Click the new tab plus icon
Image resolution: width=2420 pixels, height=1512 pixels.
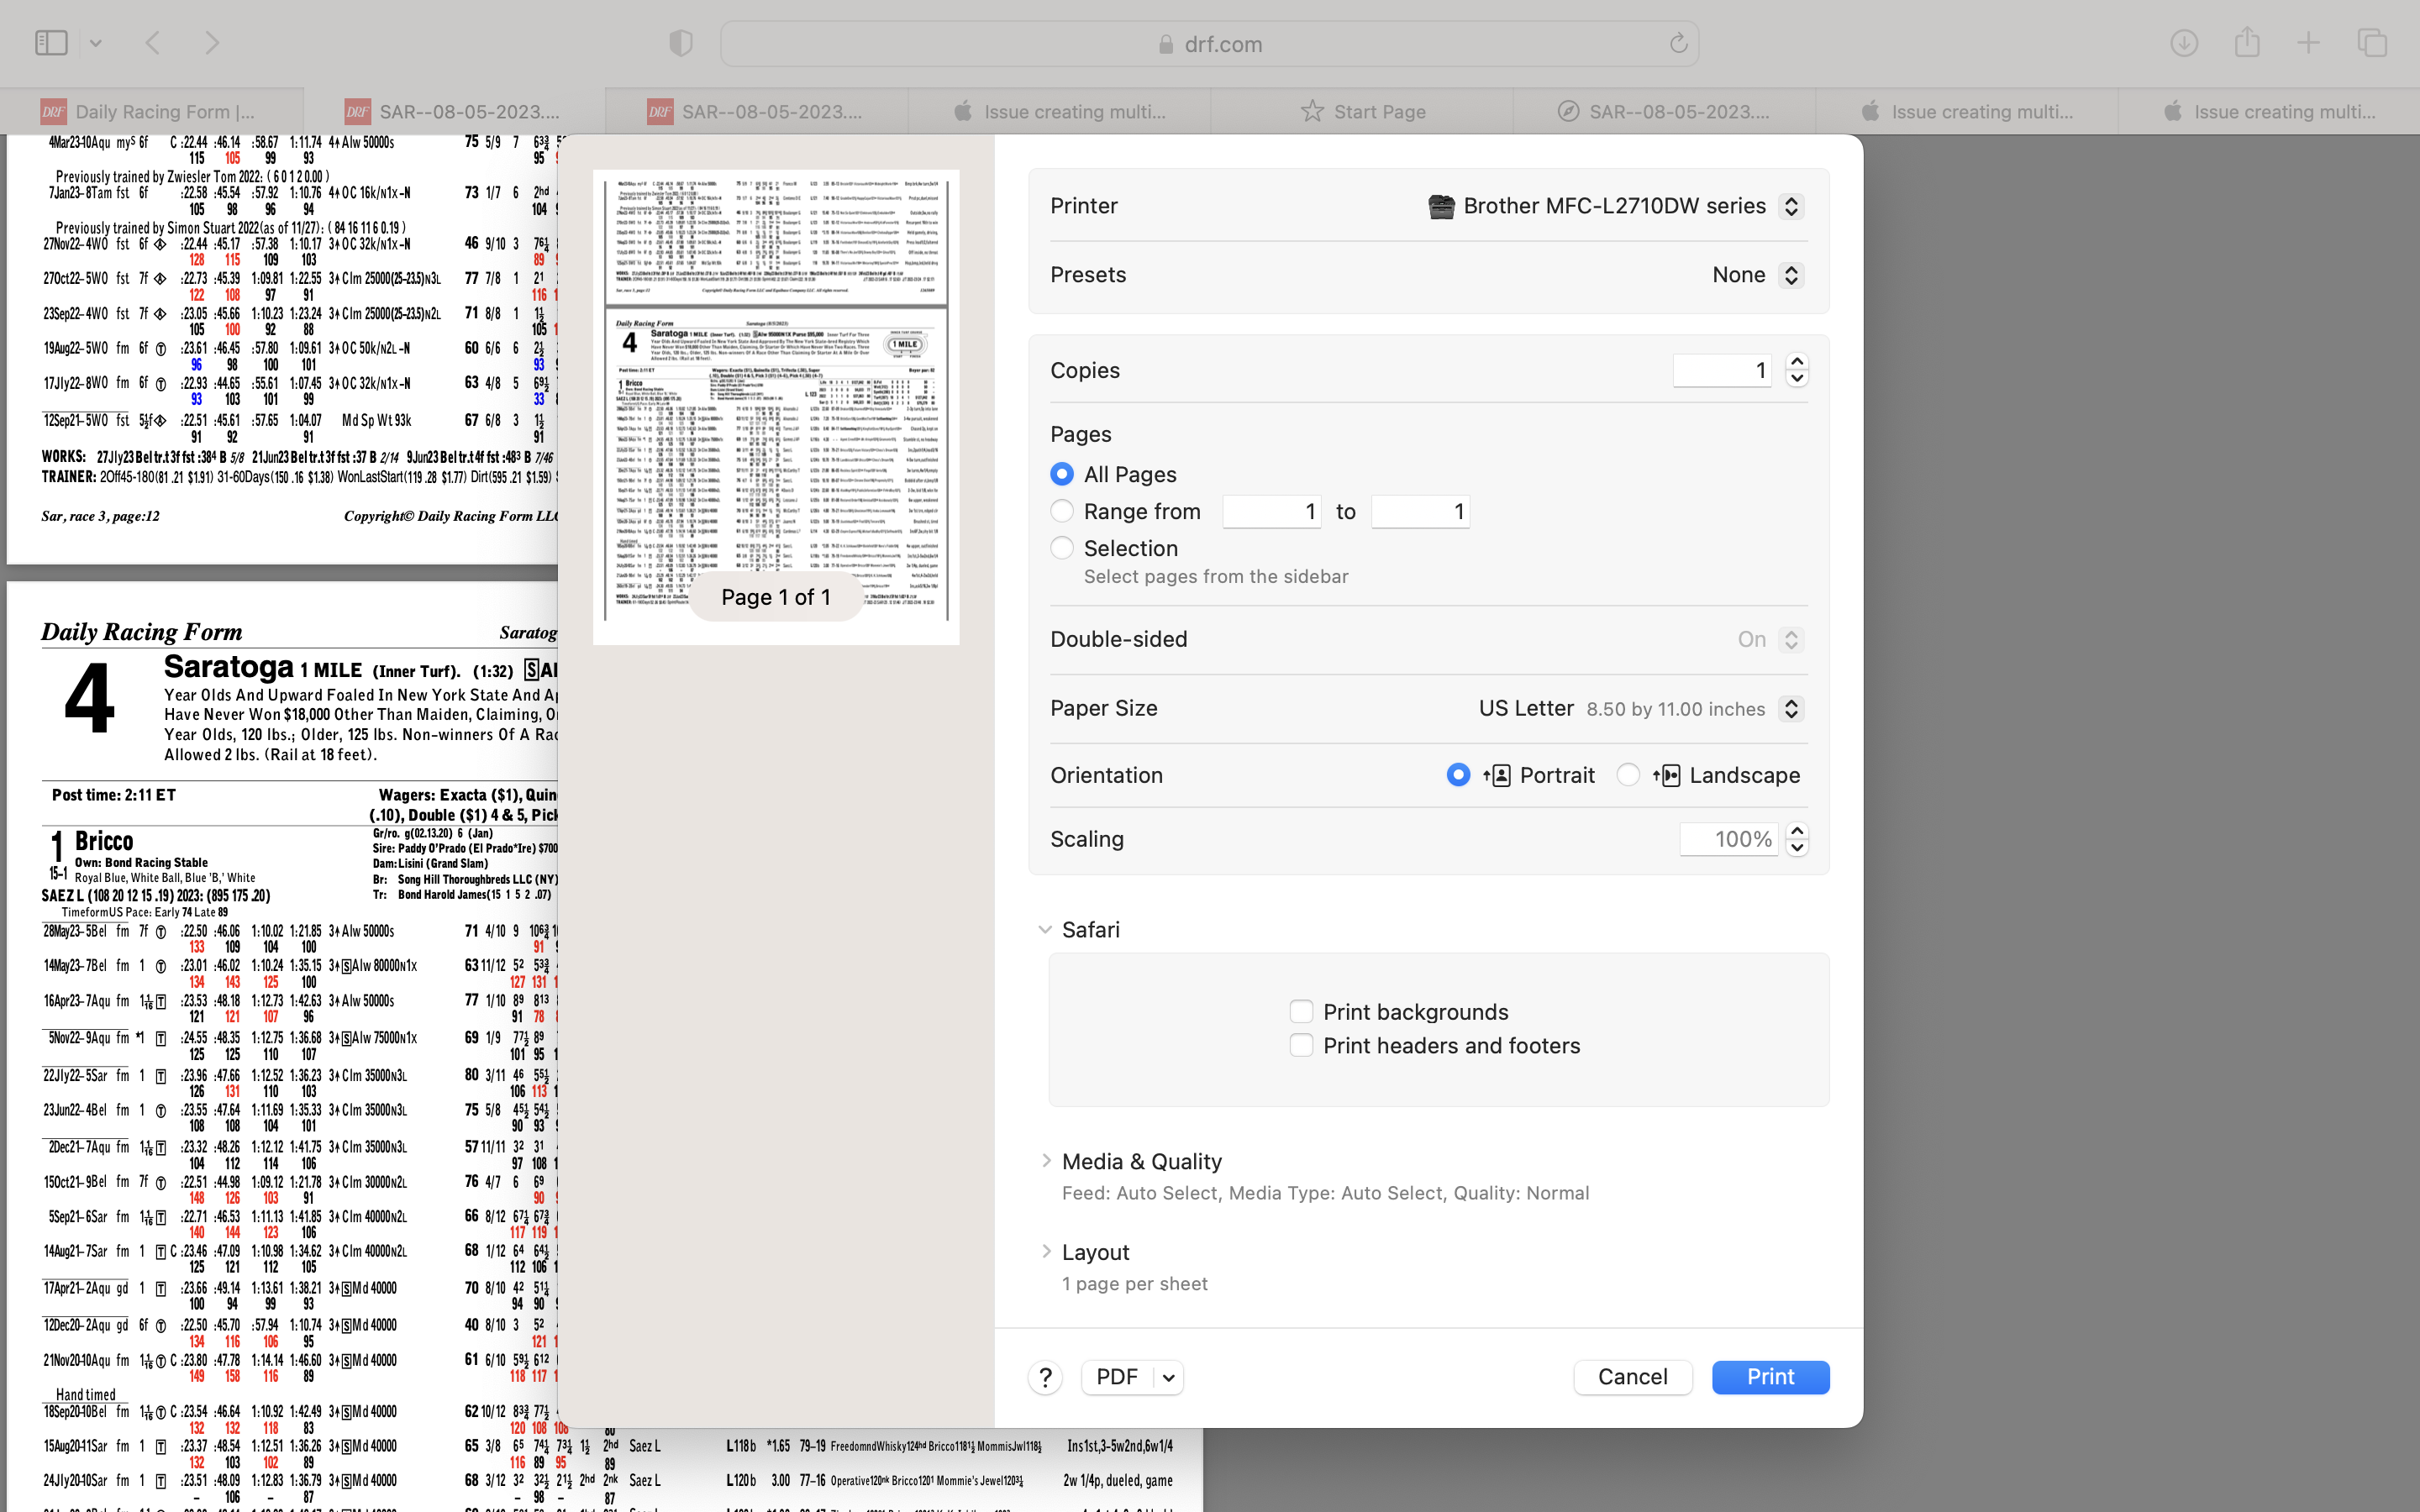[x=2308, y=43]
